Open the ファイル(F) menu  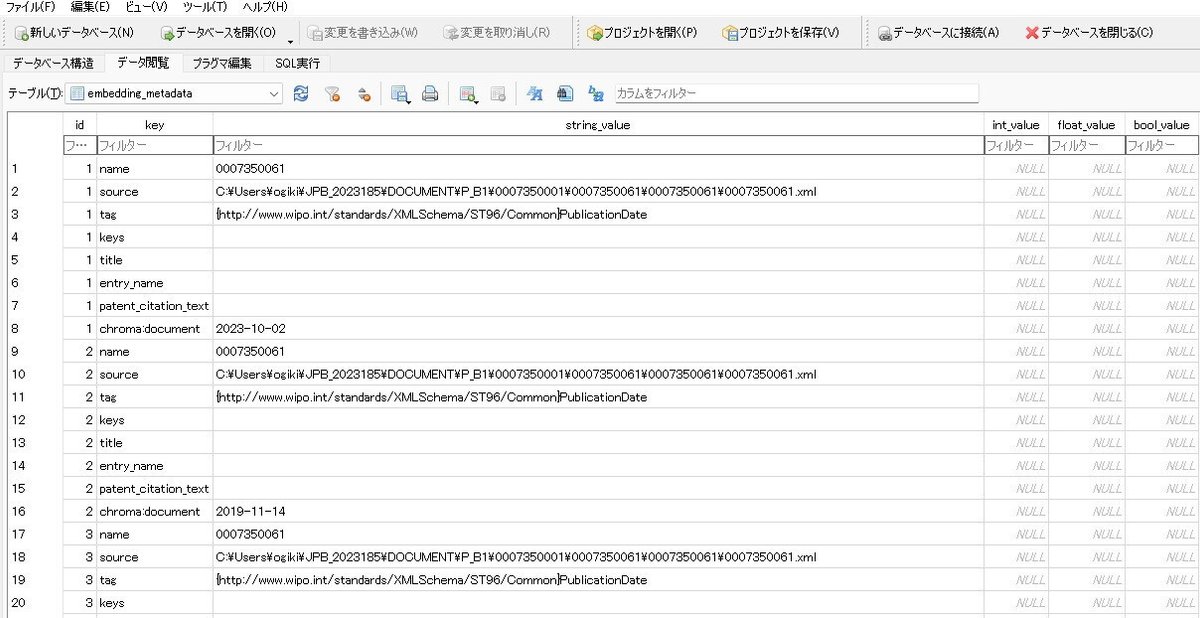point(31,7)
